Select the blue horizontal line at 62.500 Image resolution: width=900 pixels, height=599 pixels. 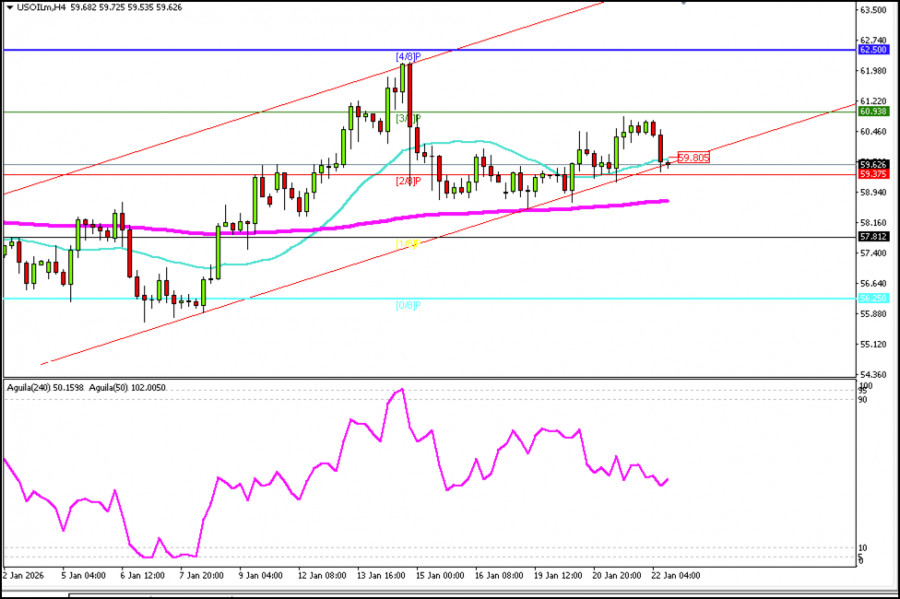coord(429,50)
